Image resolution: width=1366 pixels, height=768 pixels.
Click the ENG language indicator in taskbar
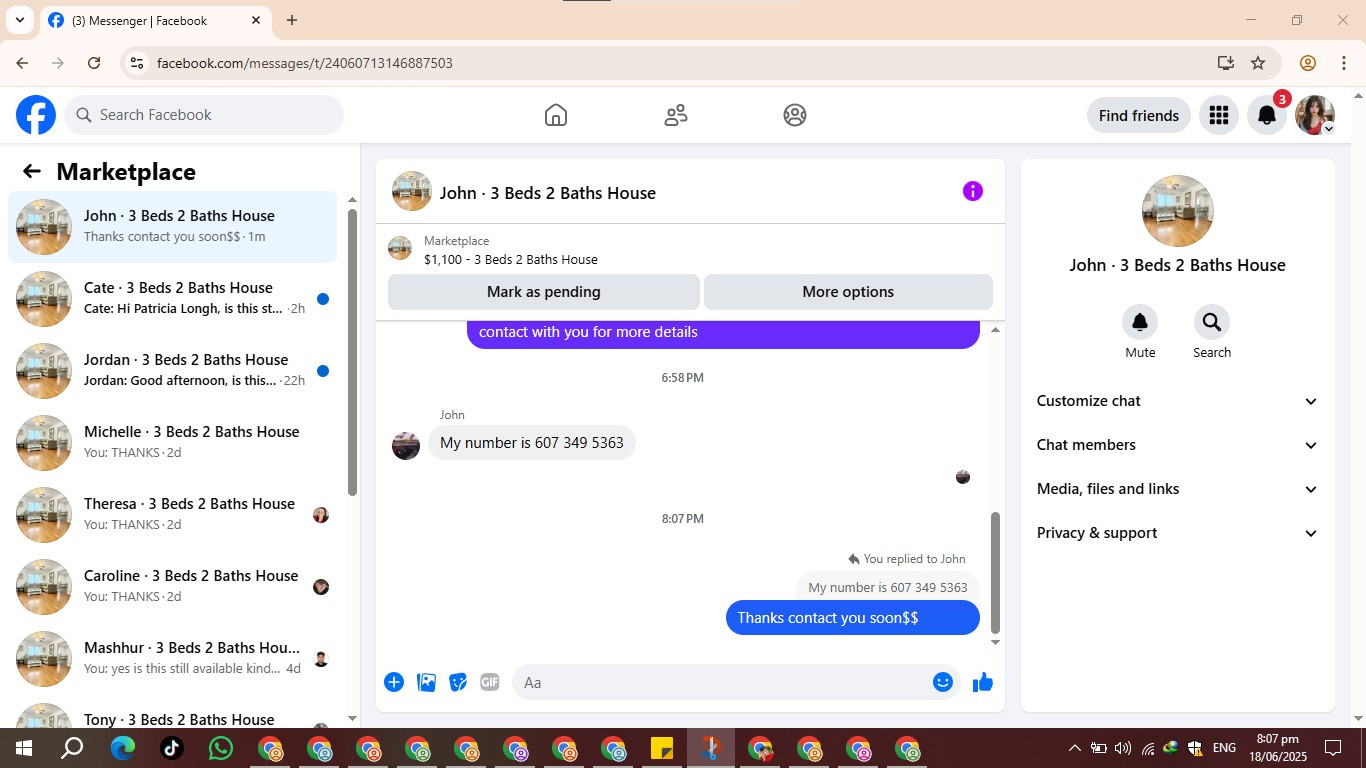(1224, 748)
